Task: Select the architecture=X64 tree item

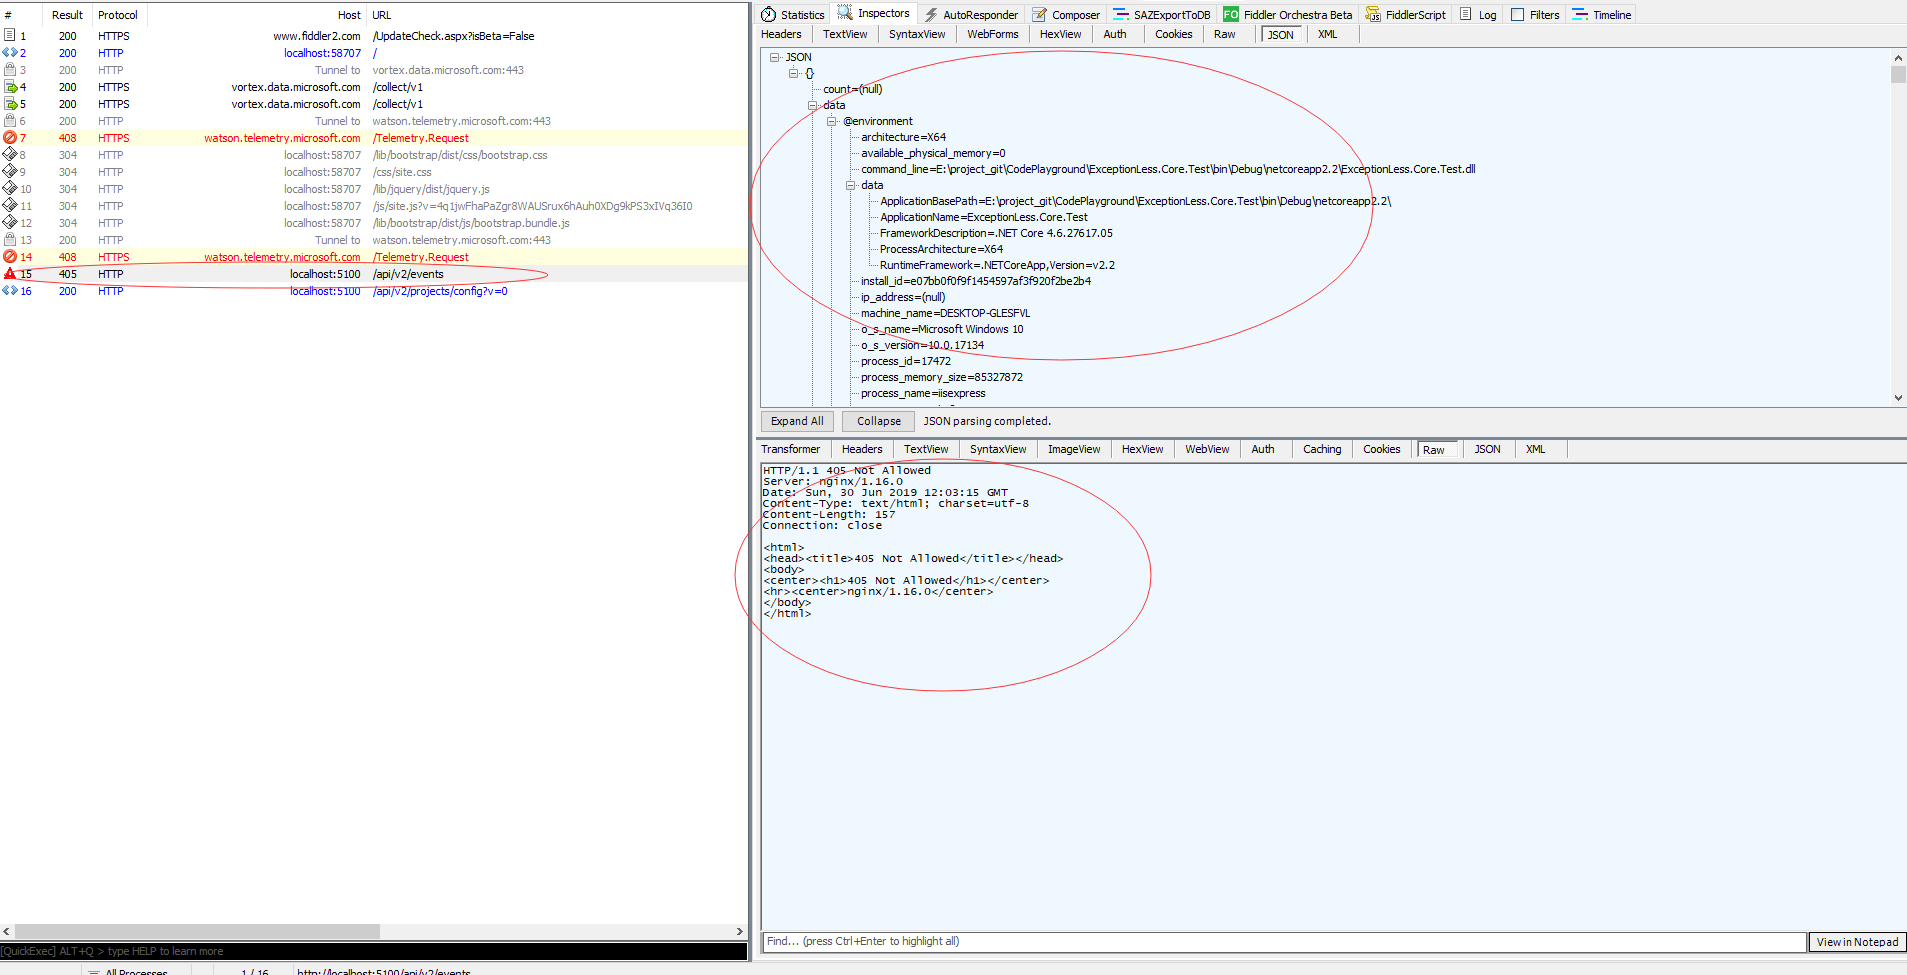Action: click(903, 137)
